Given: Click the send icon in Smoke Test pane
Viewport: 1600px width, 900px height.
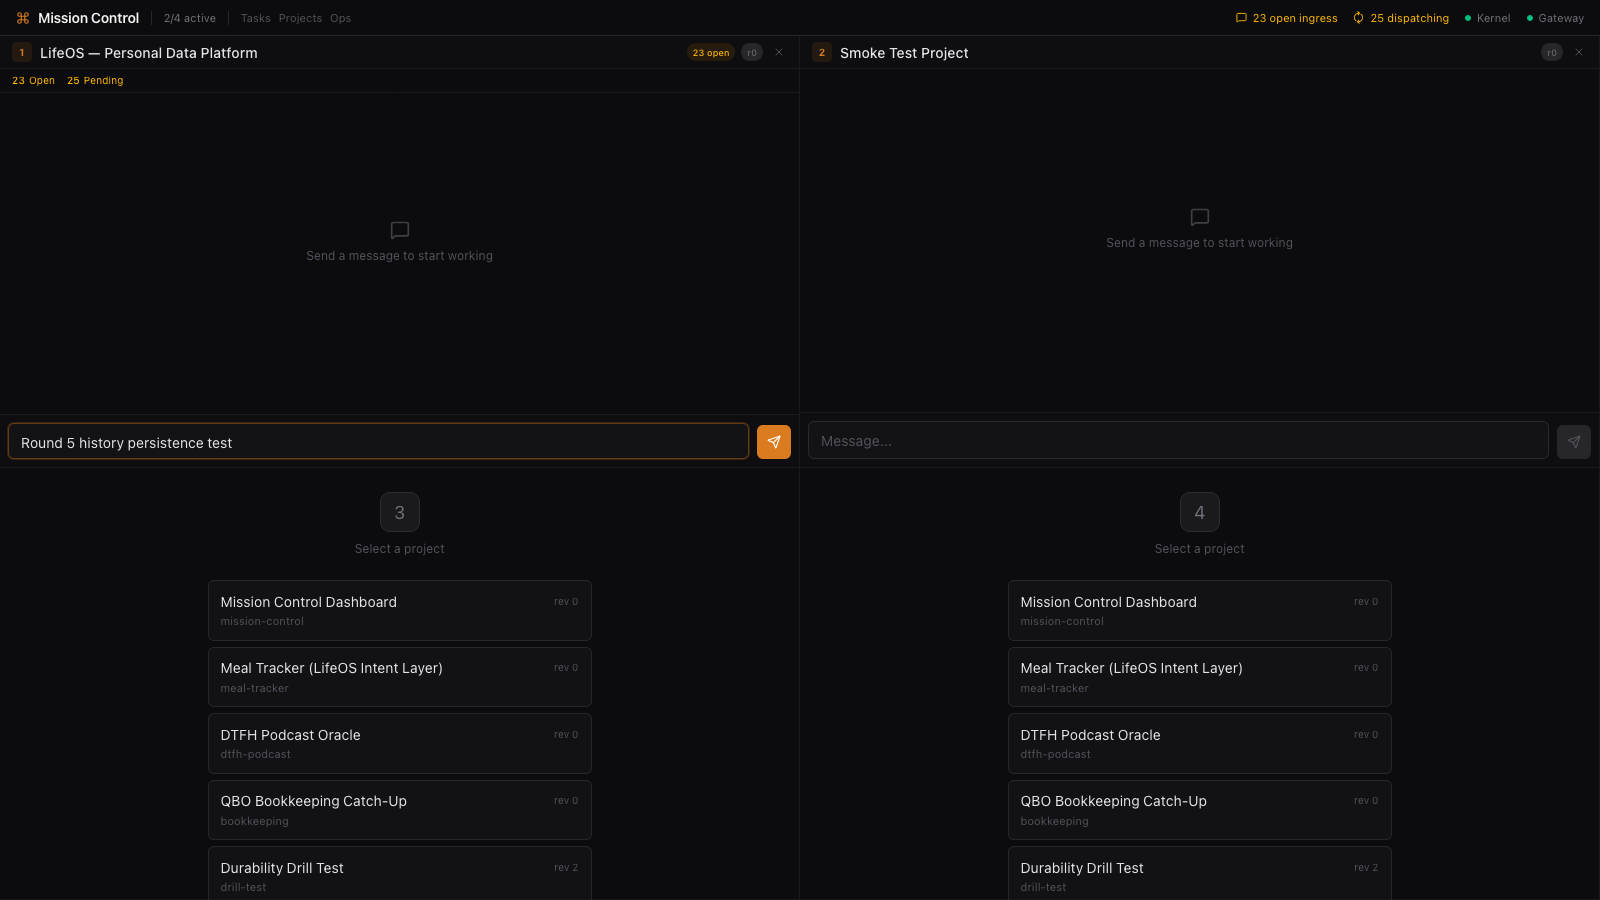Looking at the screenshot, I should point(1573,442).
